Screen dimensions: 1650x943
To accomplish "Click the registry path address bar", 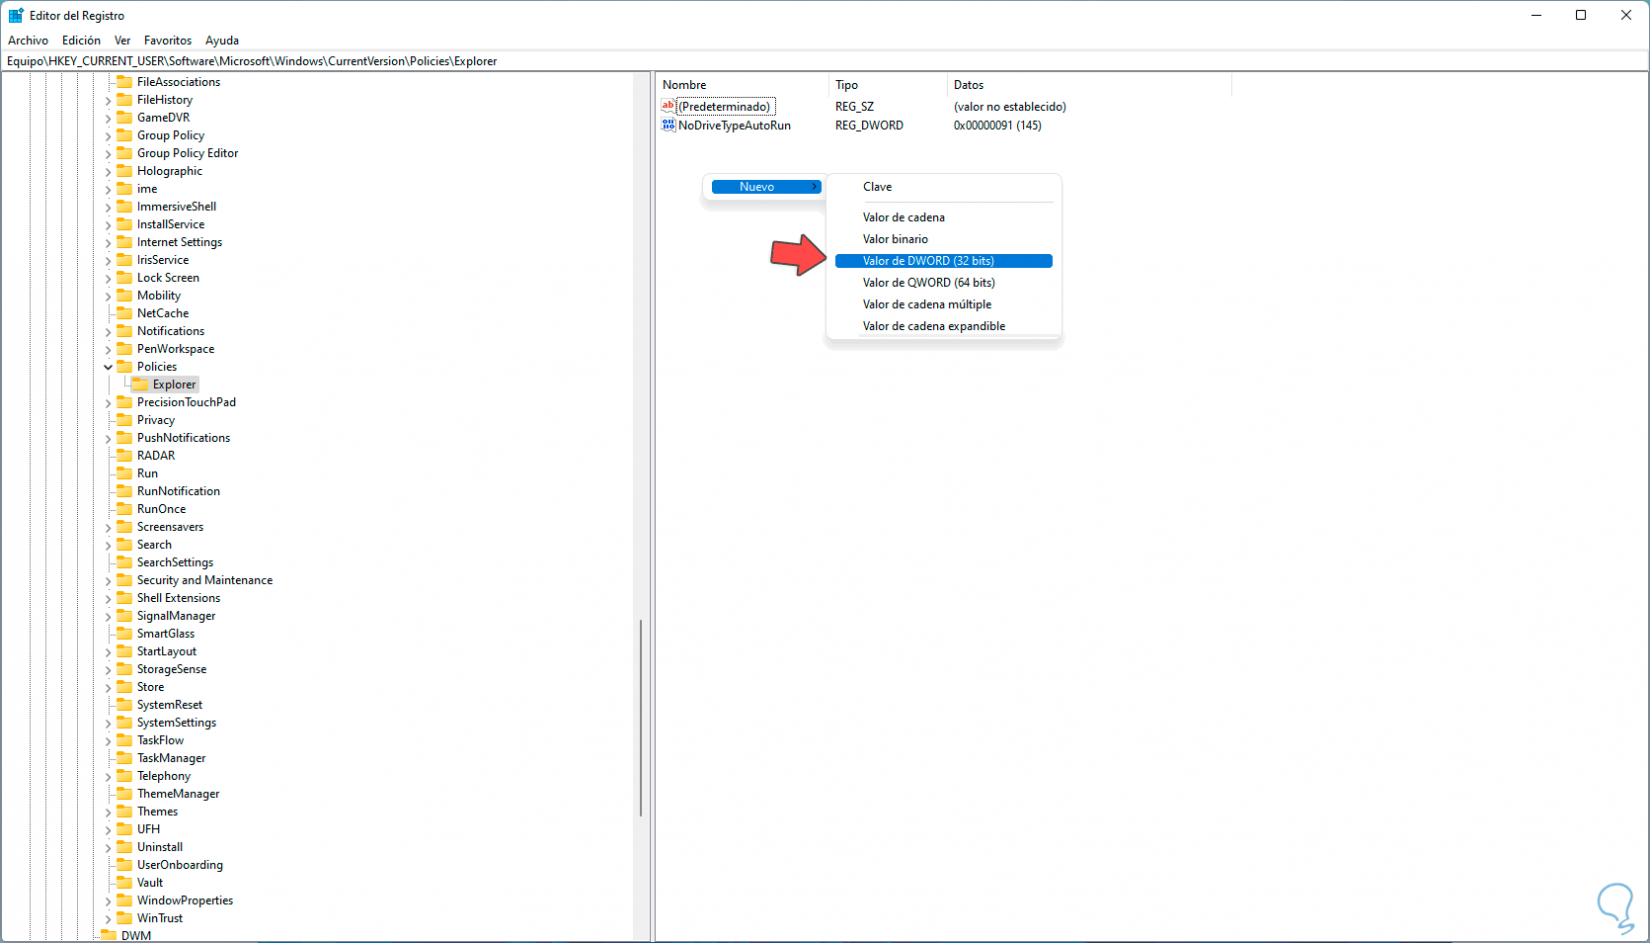I will click(825, 61).
